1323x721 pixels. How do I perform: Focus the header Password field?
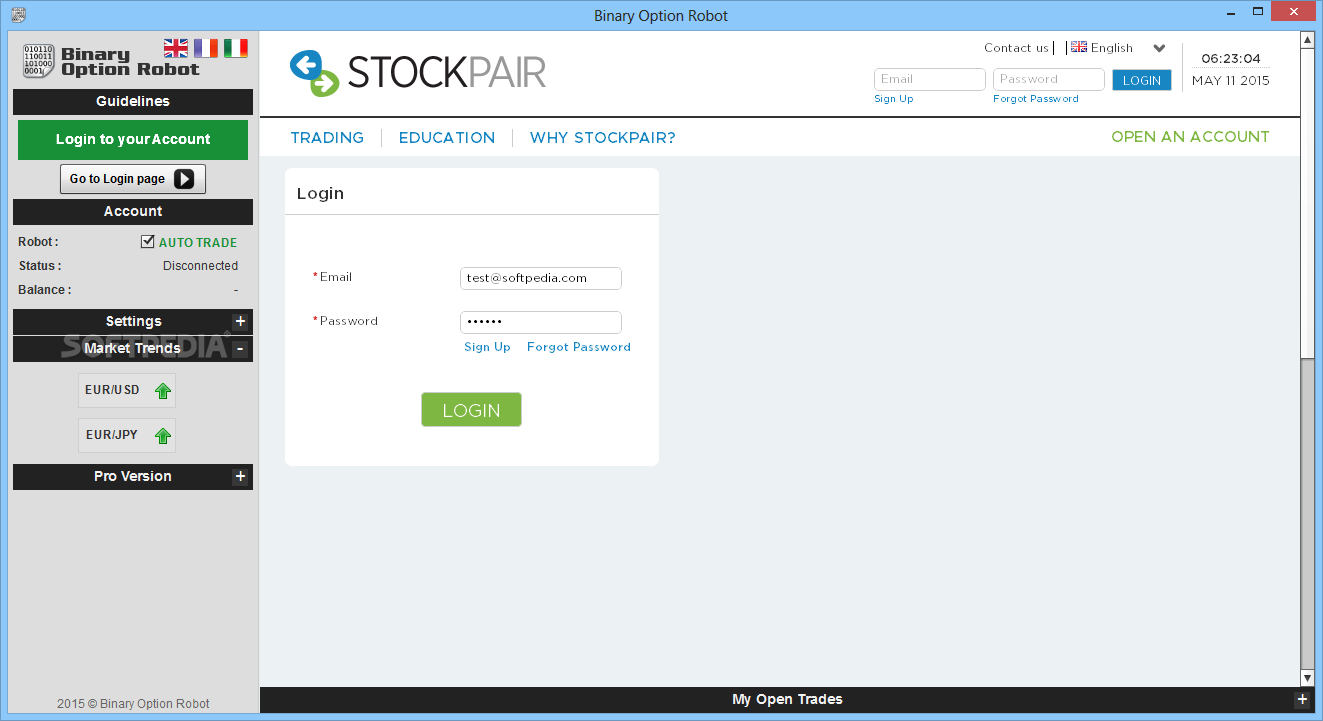pos(1049,79)
